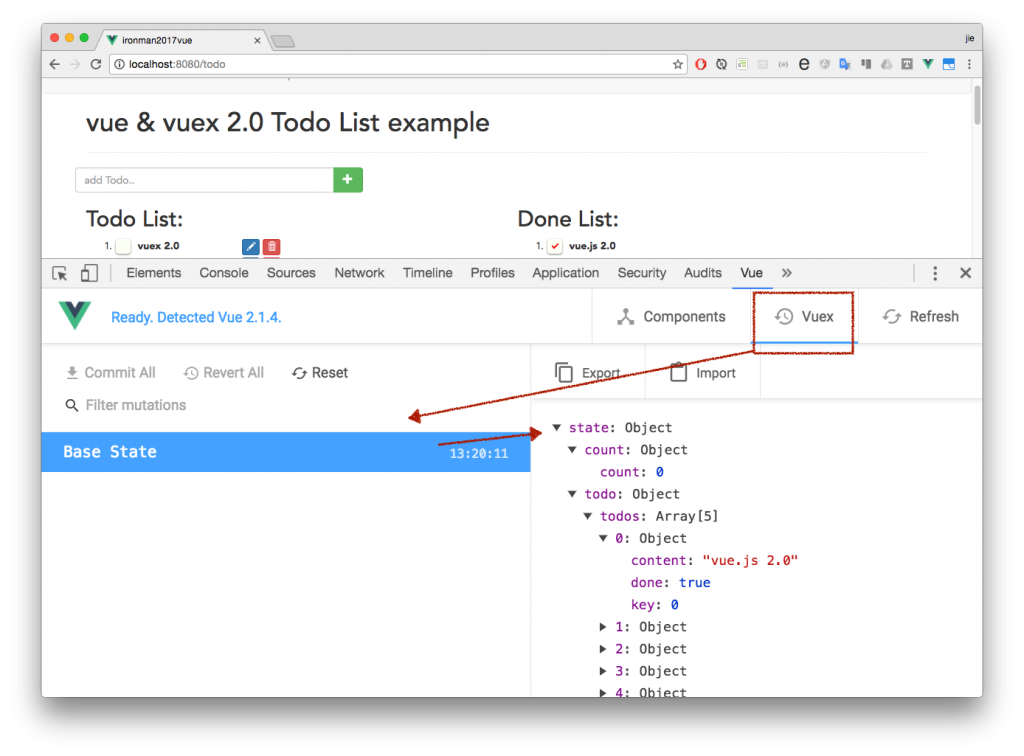The image size is (1024, 756).
Task: Switch to the Console tab
Action: point(223,273)
